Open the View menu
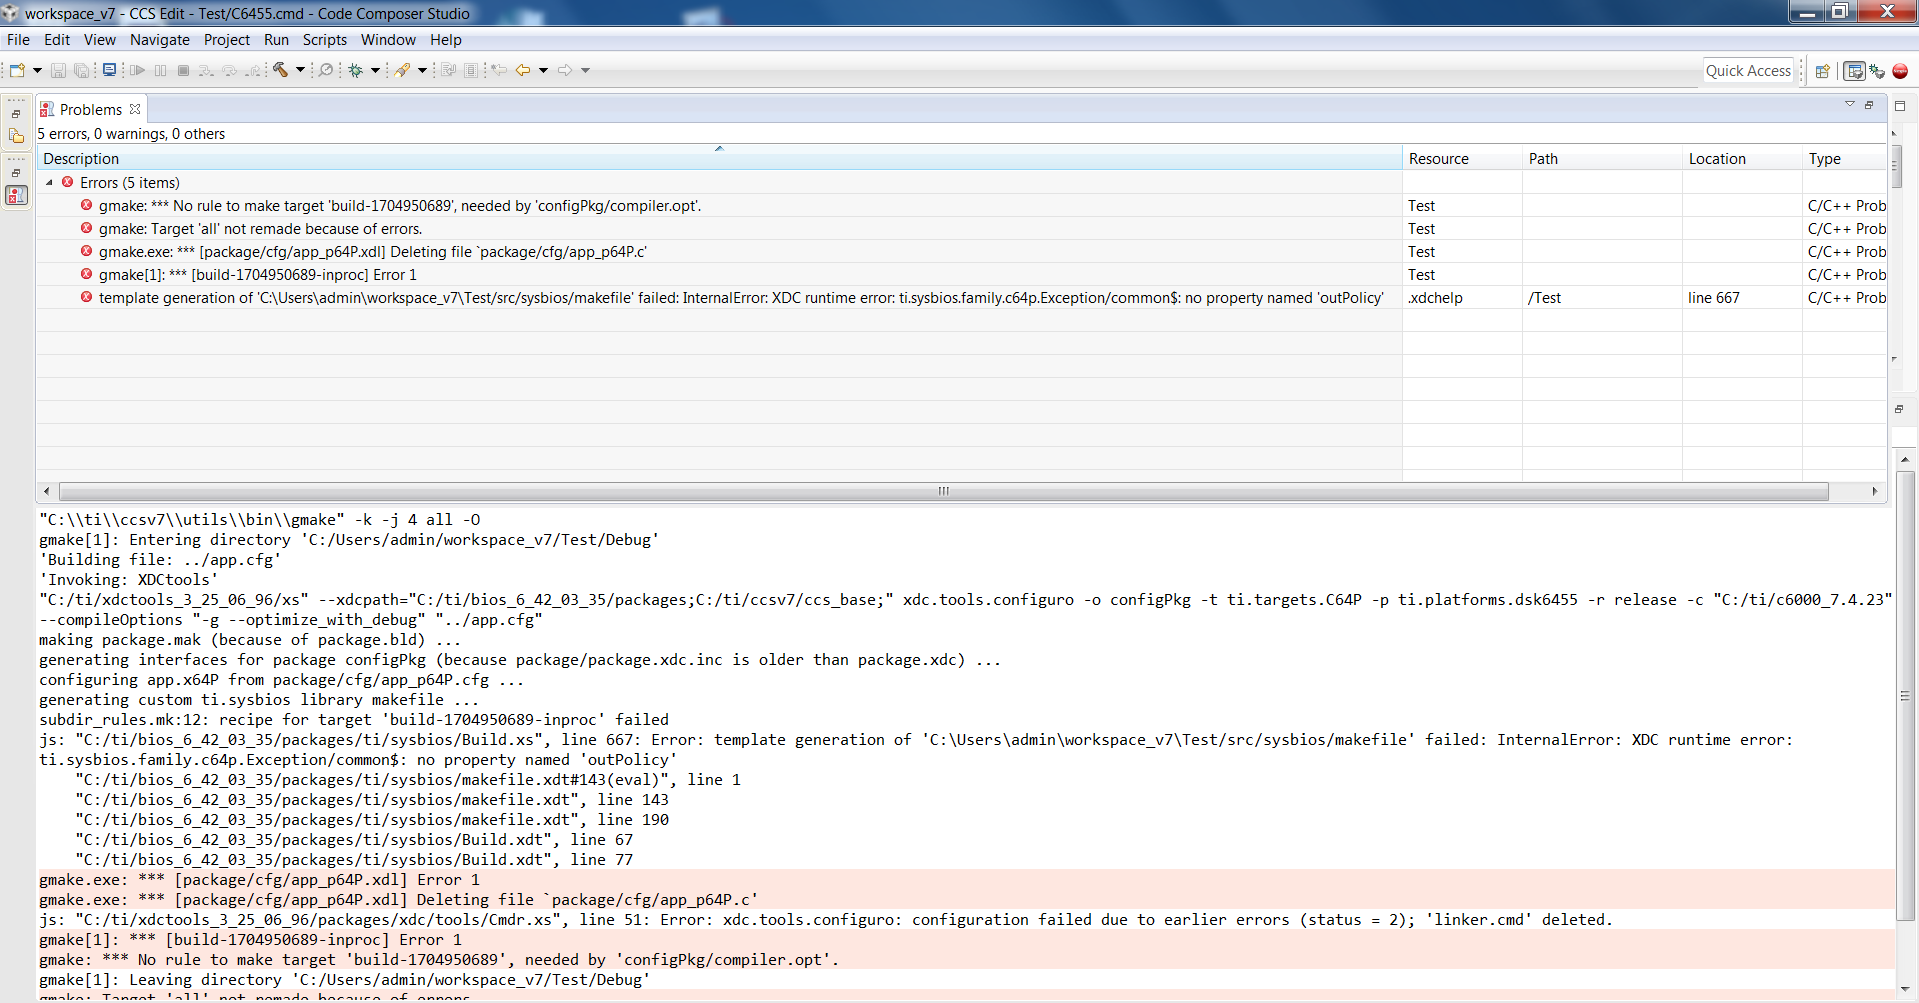This screenshot has height=1003, width=1919. 100,40
